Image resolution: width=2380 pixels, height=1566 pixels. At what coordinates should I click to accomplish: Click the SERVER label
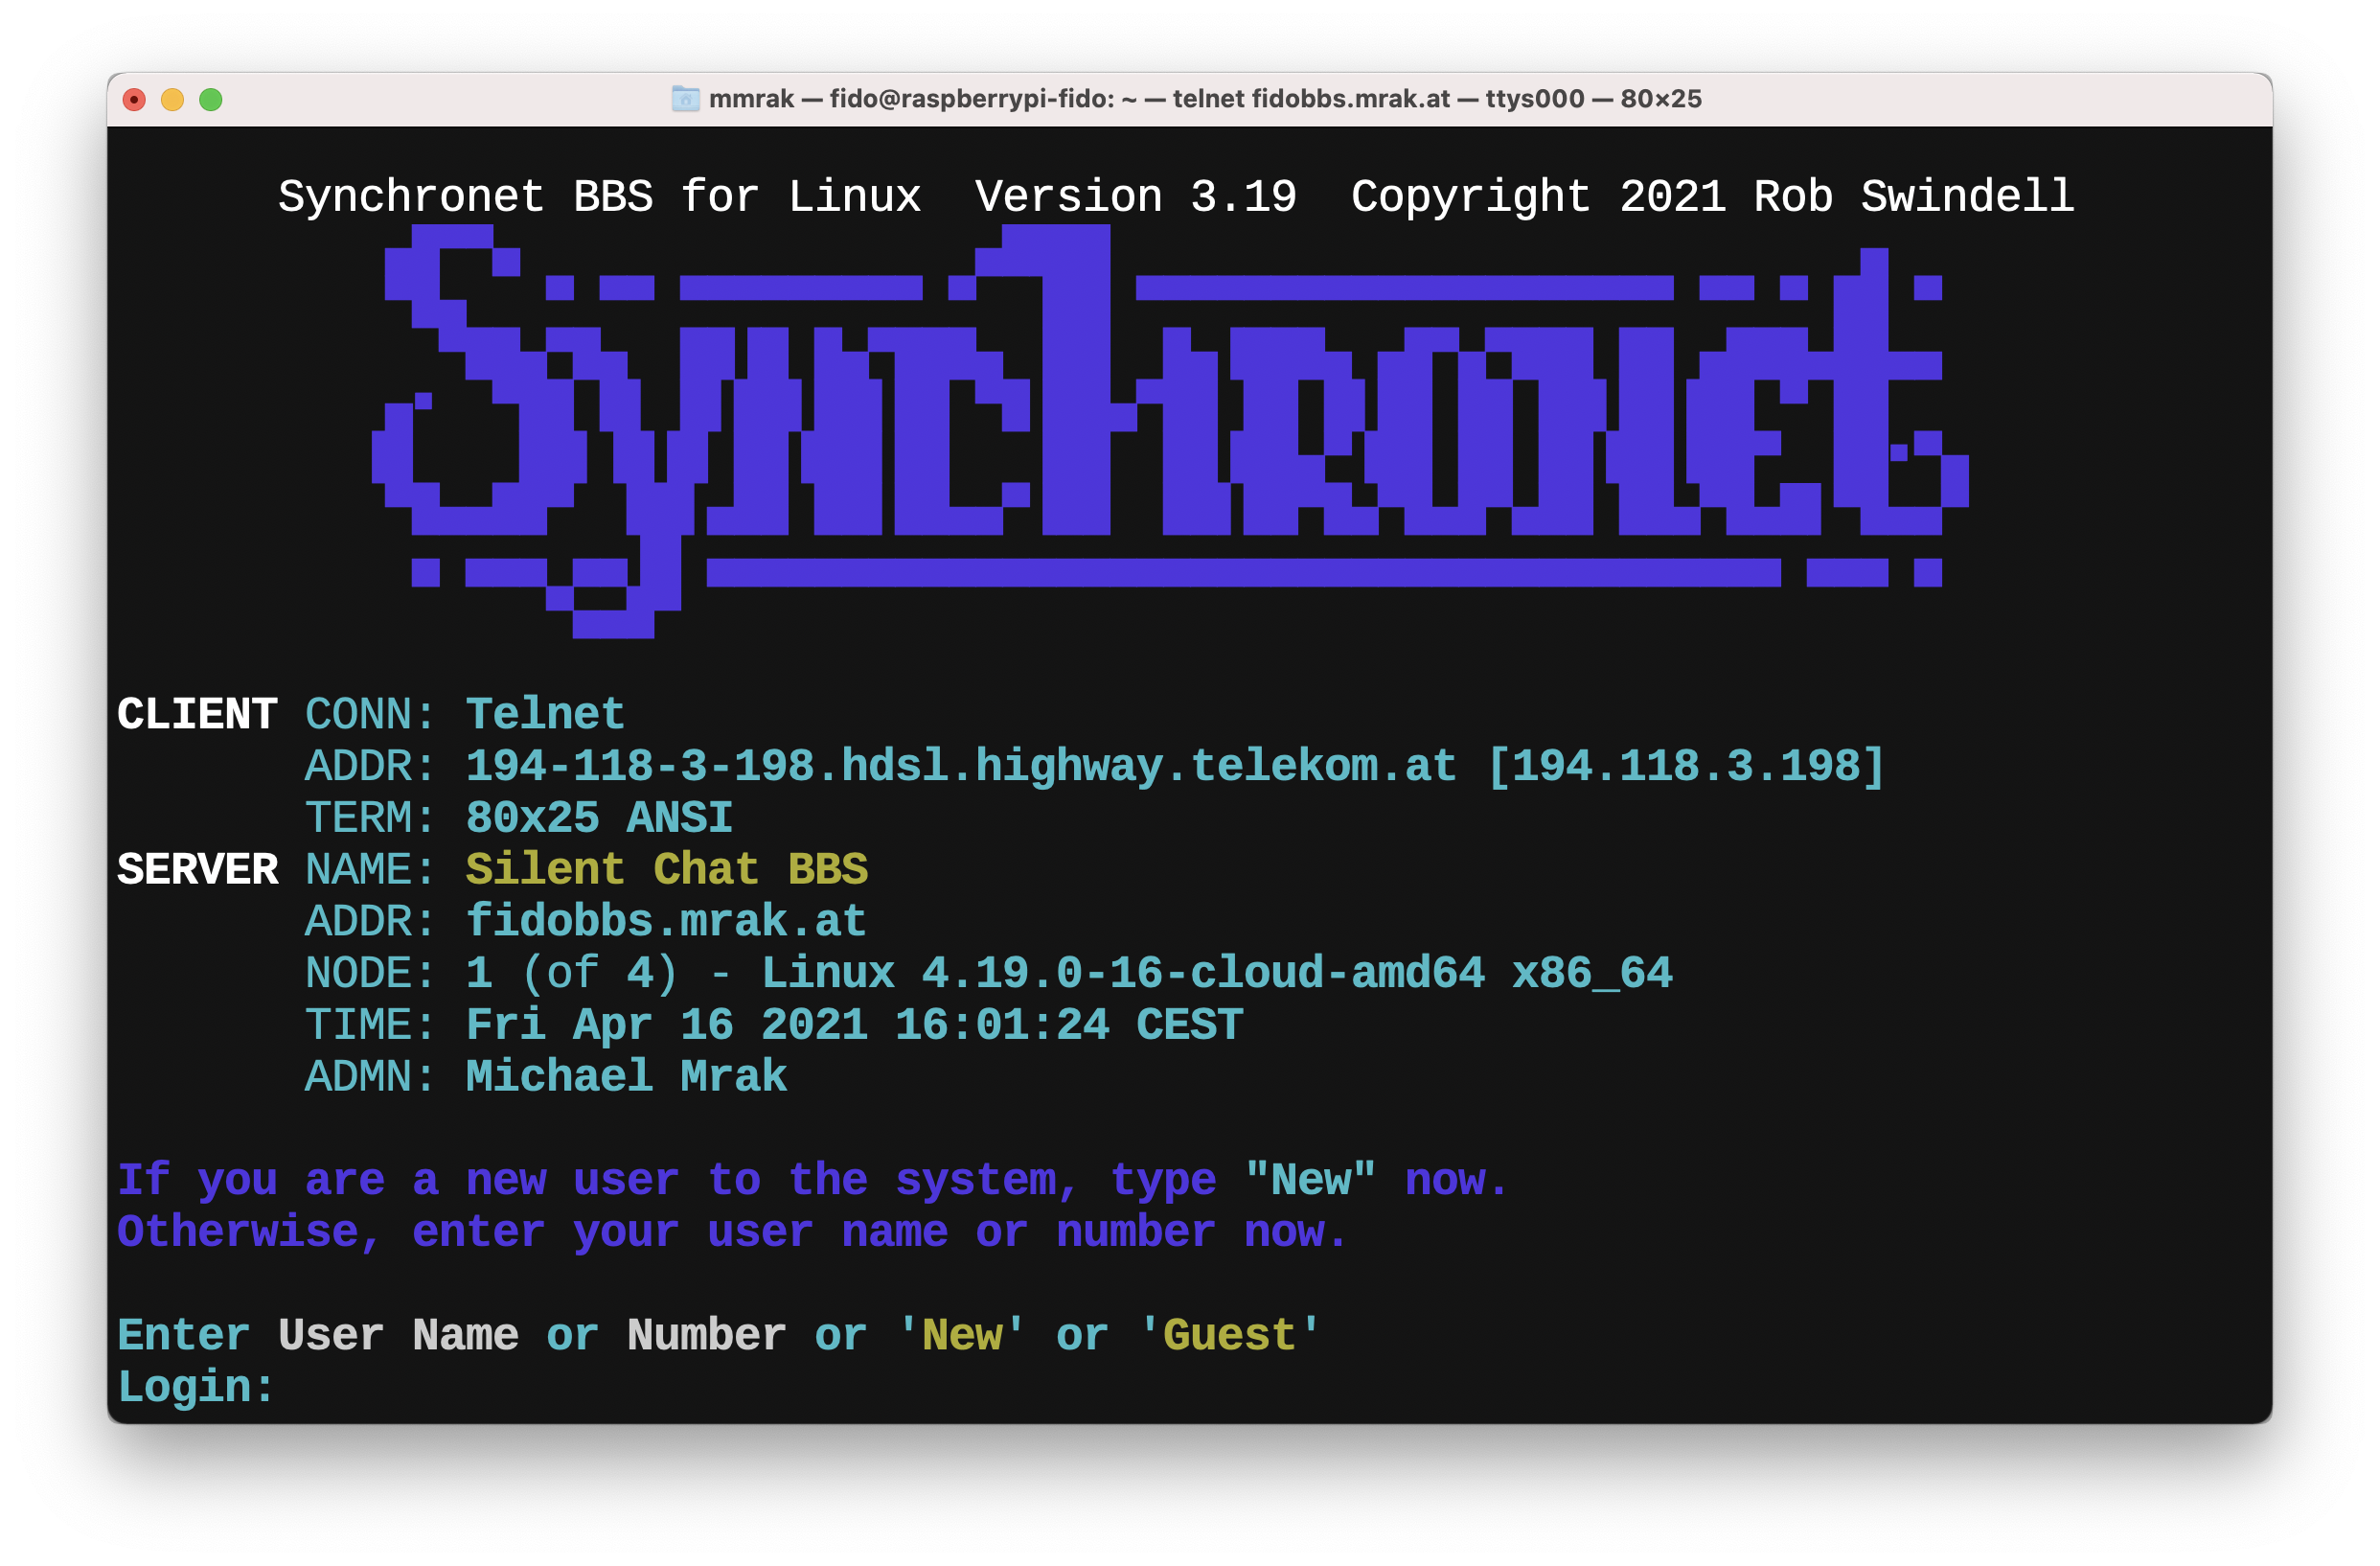[197, 869]
